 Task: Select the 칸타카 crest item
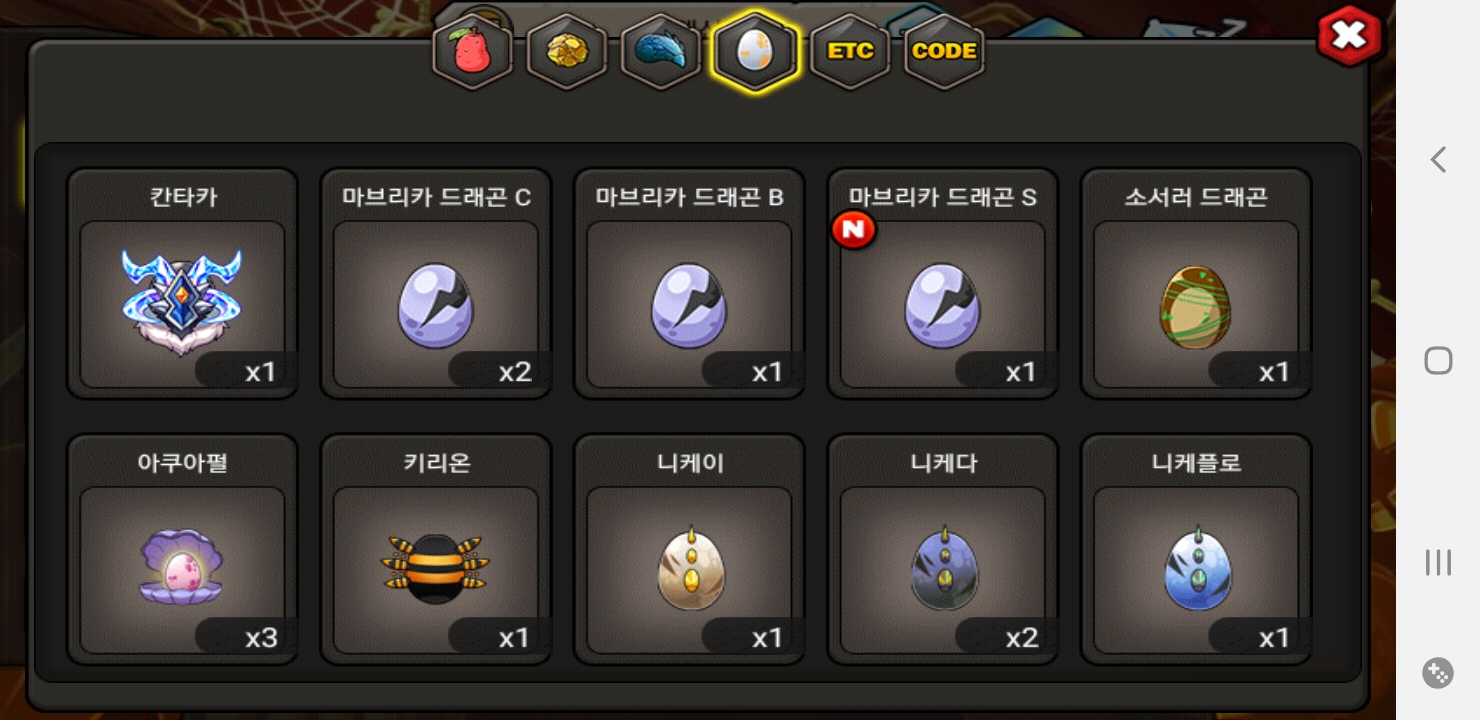click(182, 284)
